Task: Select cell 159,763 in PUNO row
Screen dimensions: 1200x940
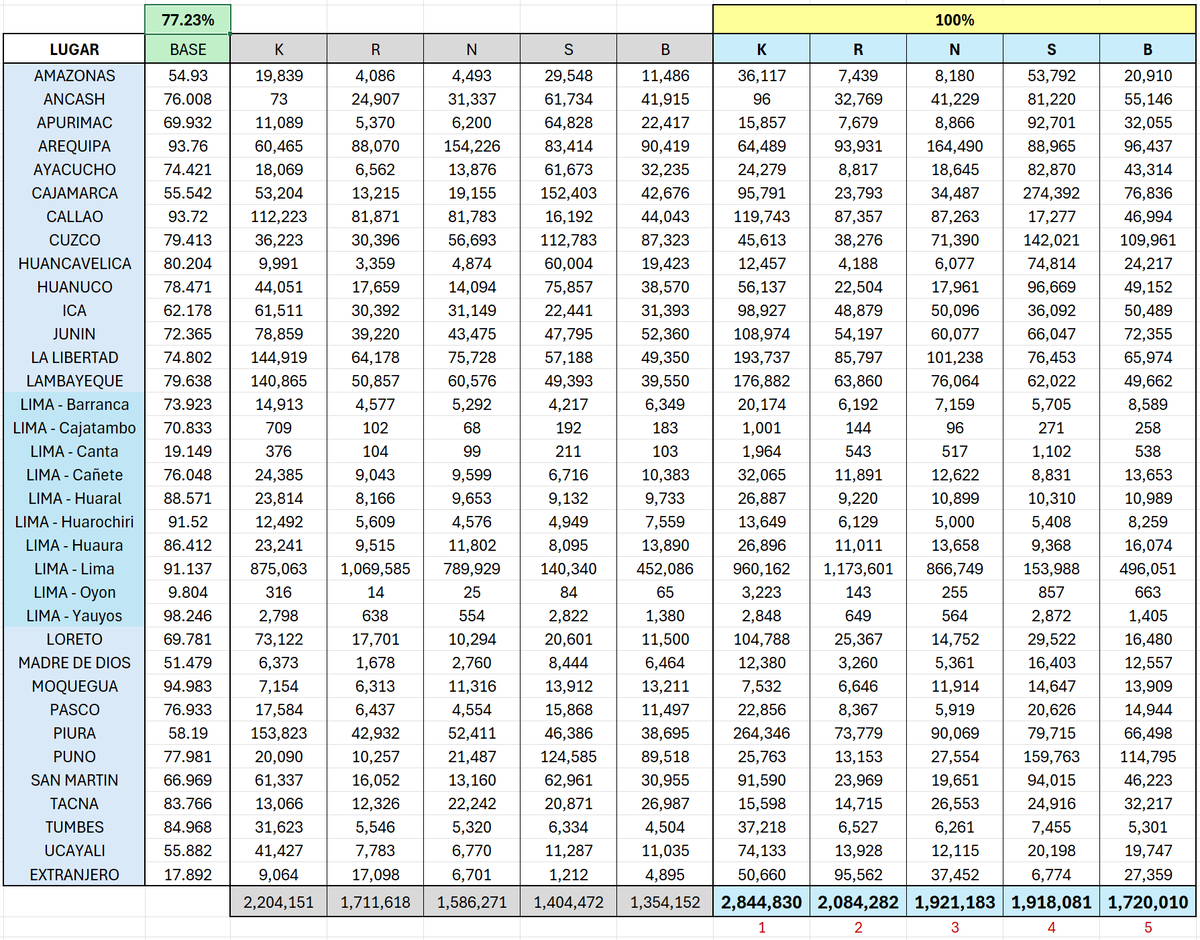Action: [x=1052, y=757]
